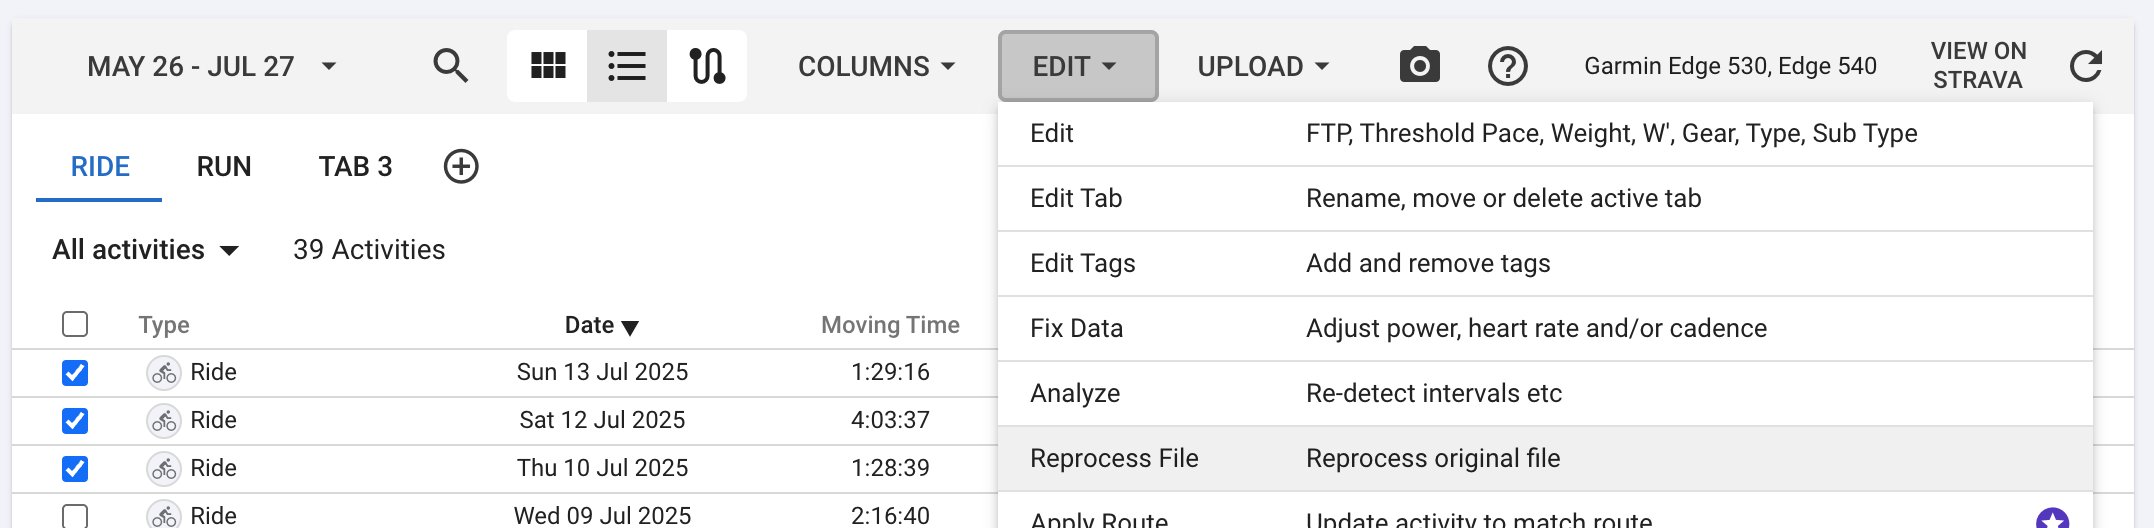Add a new tab with plus icon
2154x528 pixels.
461,166
